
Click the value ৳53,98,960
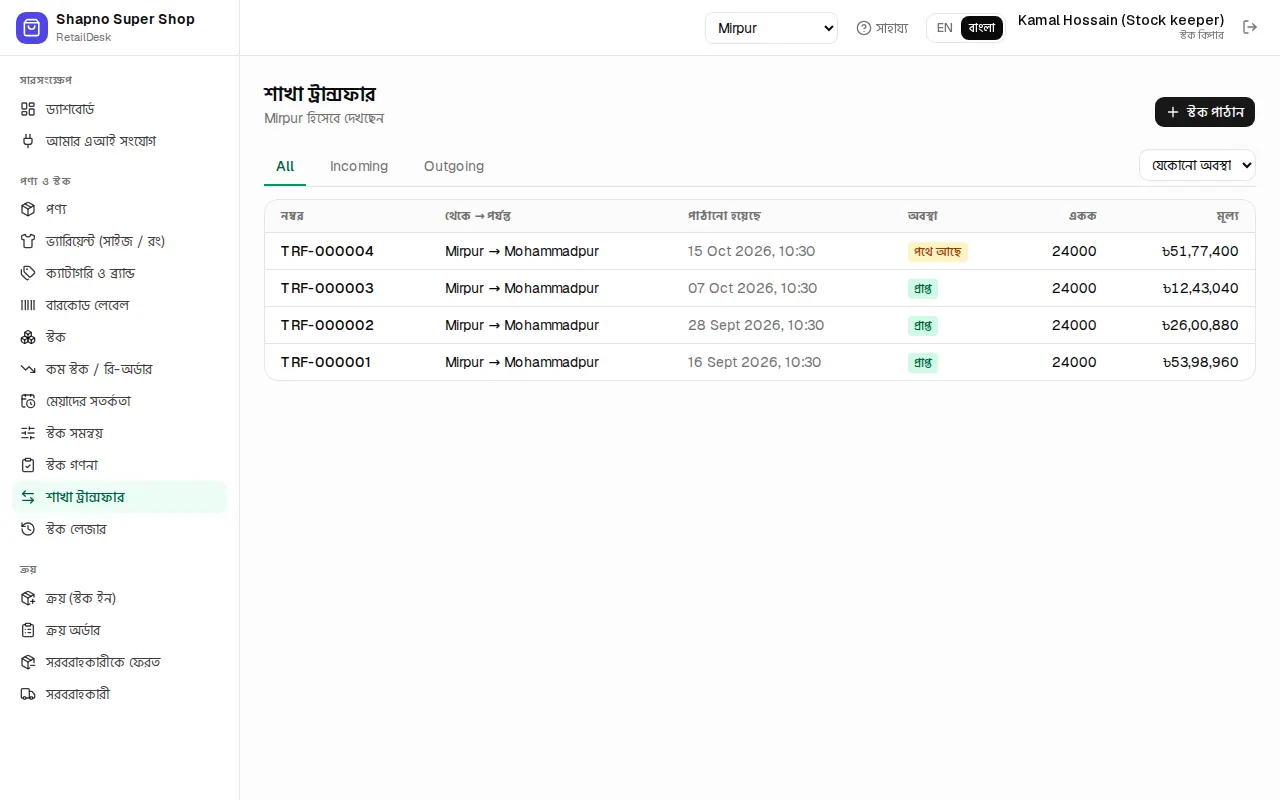[1200, 362]
